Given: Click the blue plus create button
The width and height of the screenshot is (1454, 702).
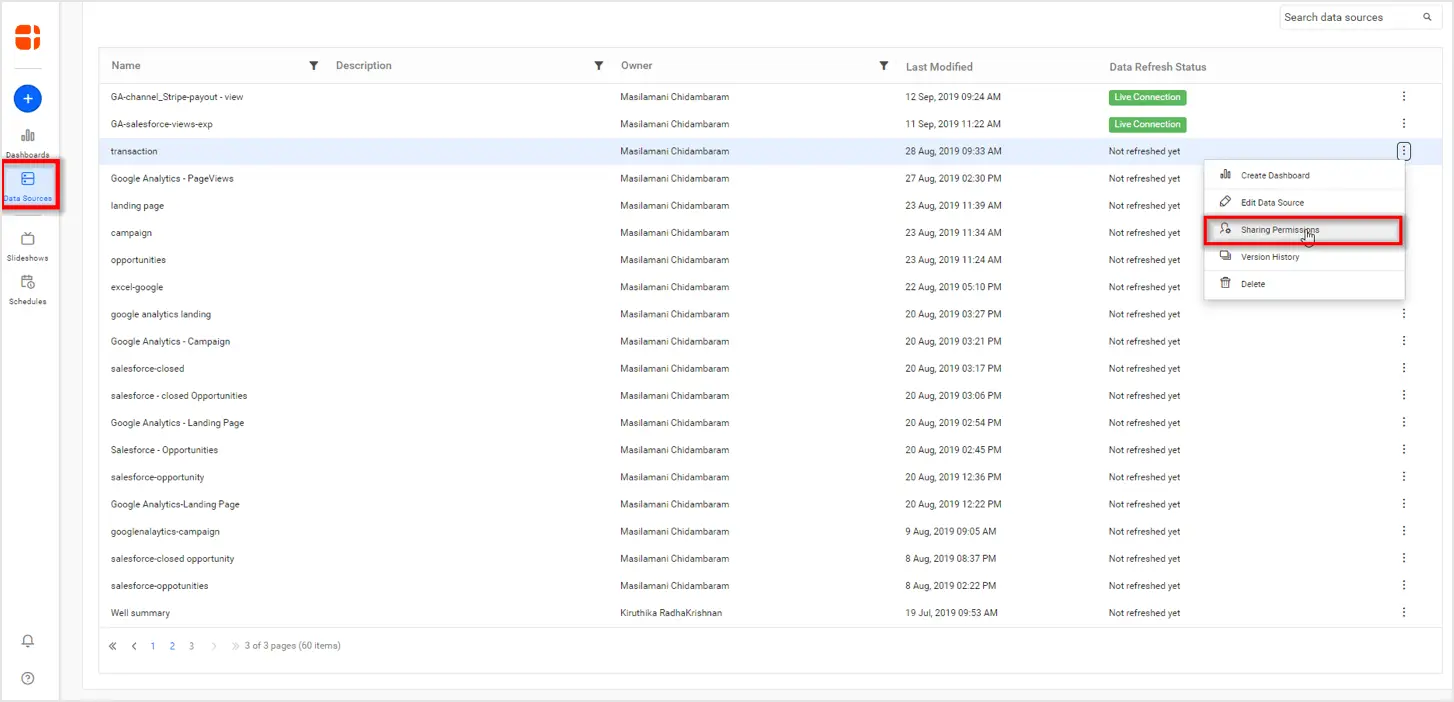Looking at the screenshot, I should tap(28, 99).
